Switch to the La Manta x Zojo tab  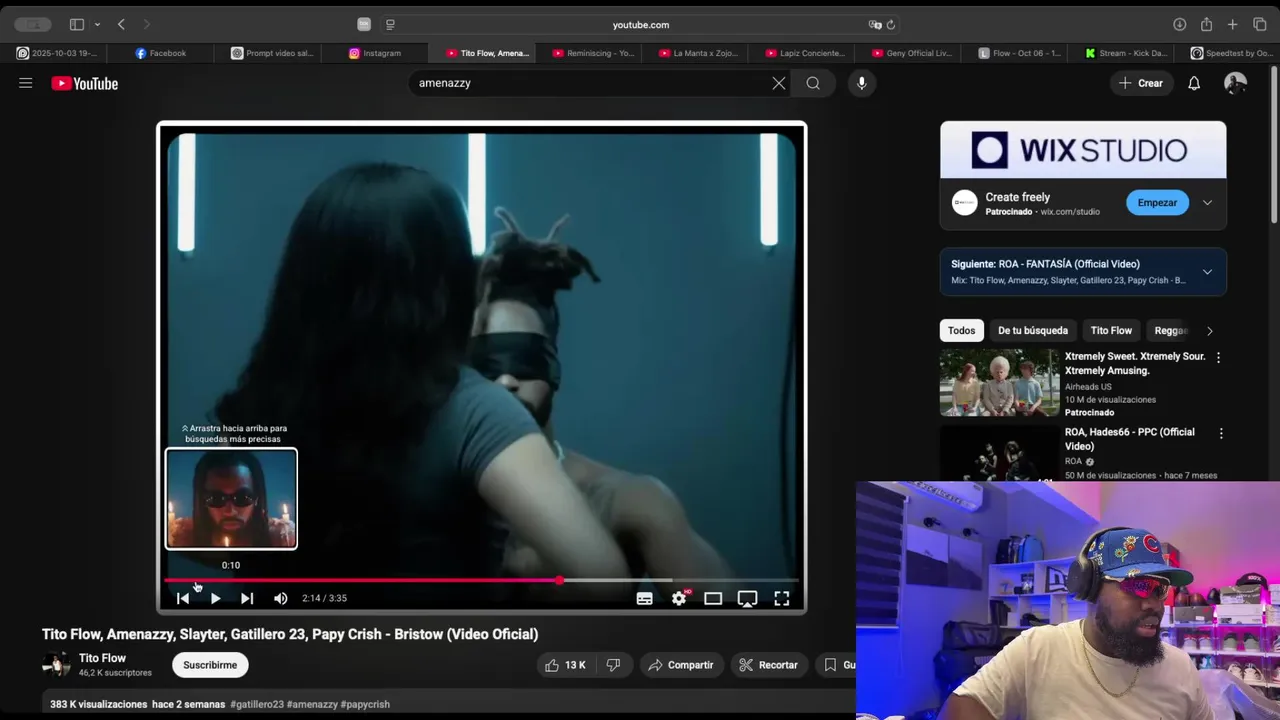pyautogui.click(x=700, y=53)
